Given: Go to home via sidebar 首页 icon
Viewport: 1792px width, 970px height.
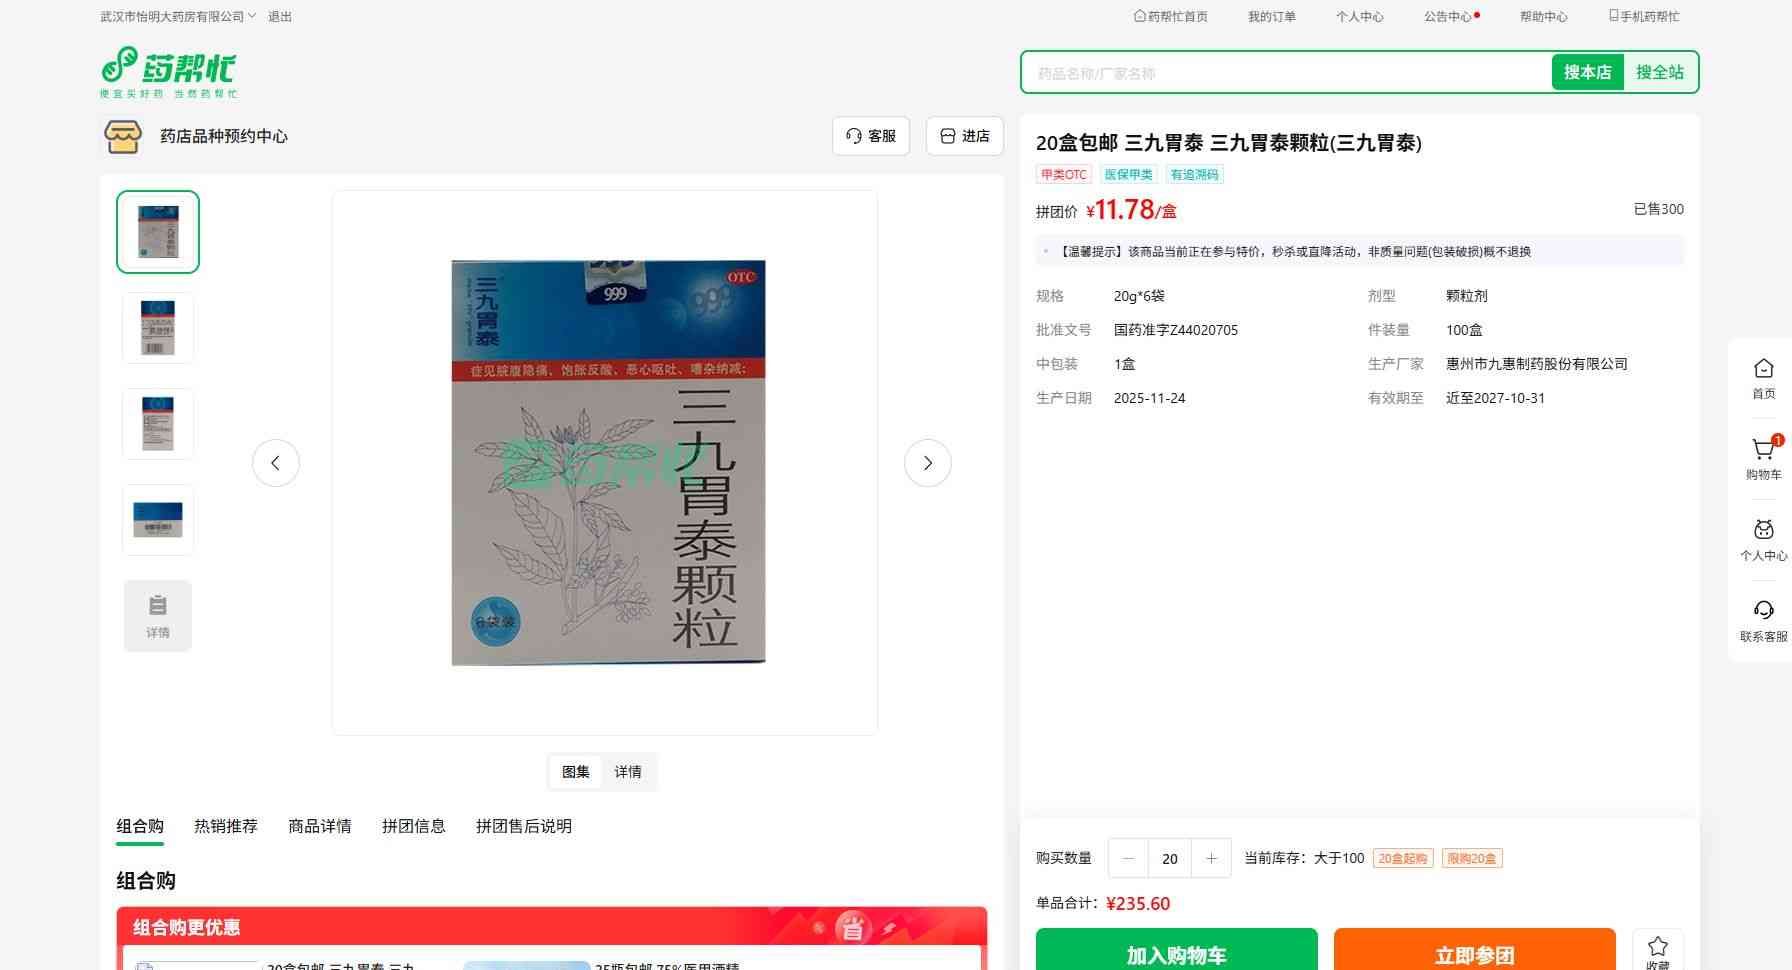Looking at the screenshot, I should pos(1763,370).
